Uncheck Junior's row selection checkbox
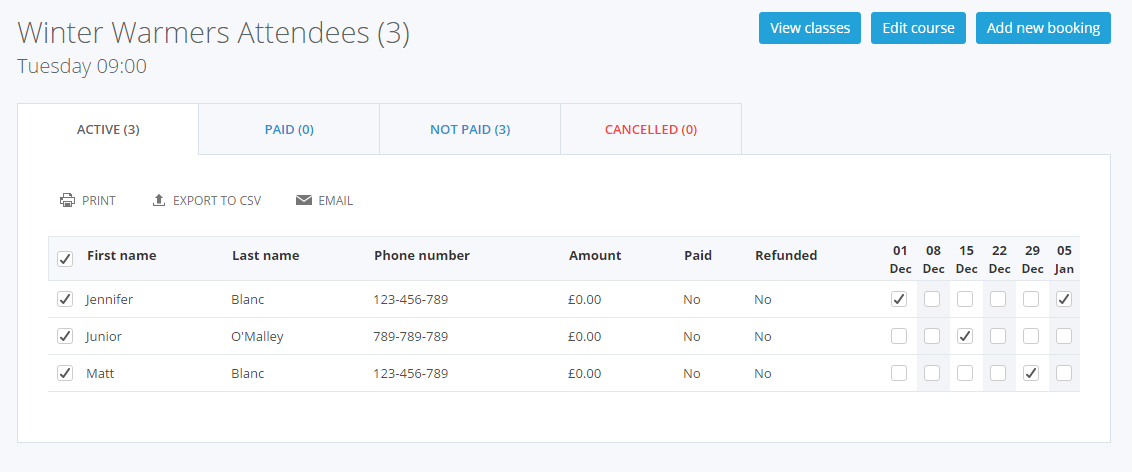The image size is (1132, 472). point(65,336)
